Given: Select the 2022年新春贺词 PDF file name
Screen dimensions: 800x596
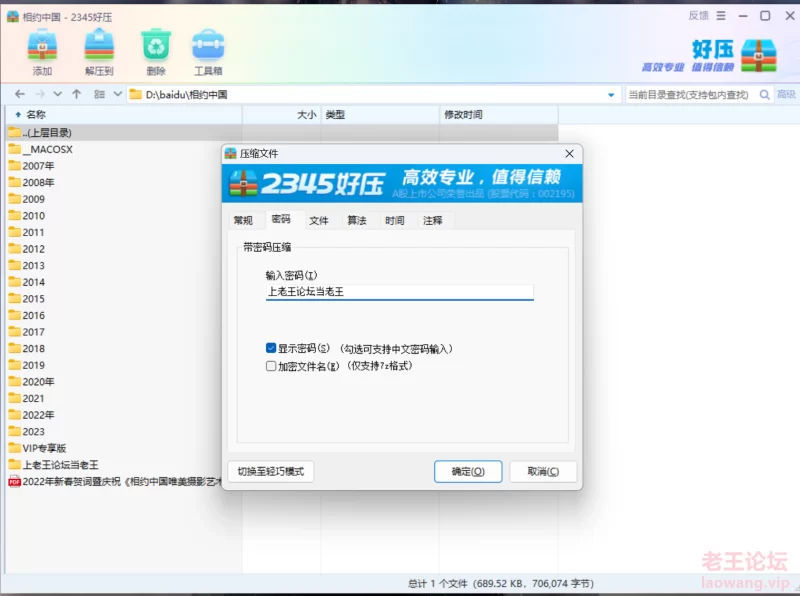Looking at the screenshot, I should [x=122, y=481].
